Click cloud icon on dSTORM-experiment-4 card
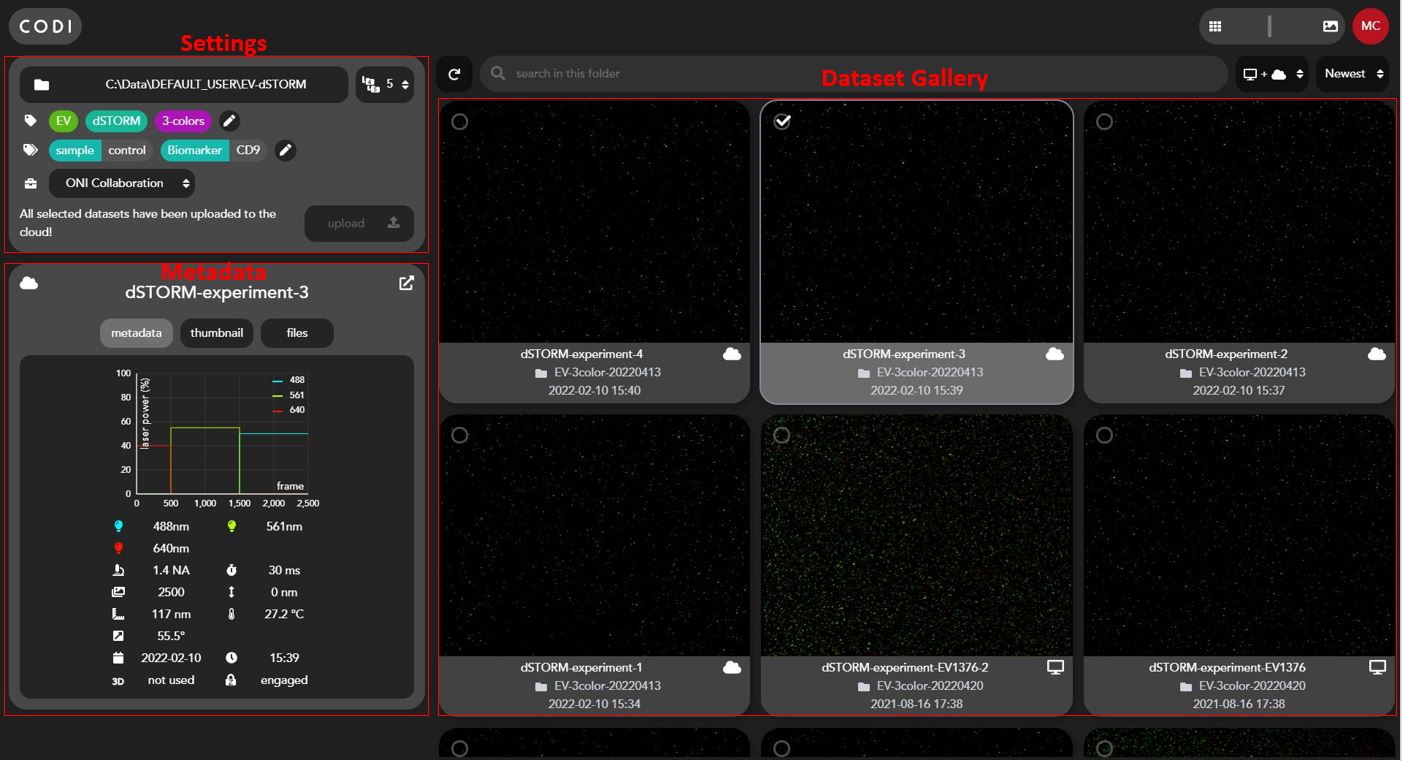This screenshot has width=1402, height=761. [x=732, y=354]
